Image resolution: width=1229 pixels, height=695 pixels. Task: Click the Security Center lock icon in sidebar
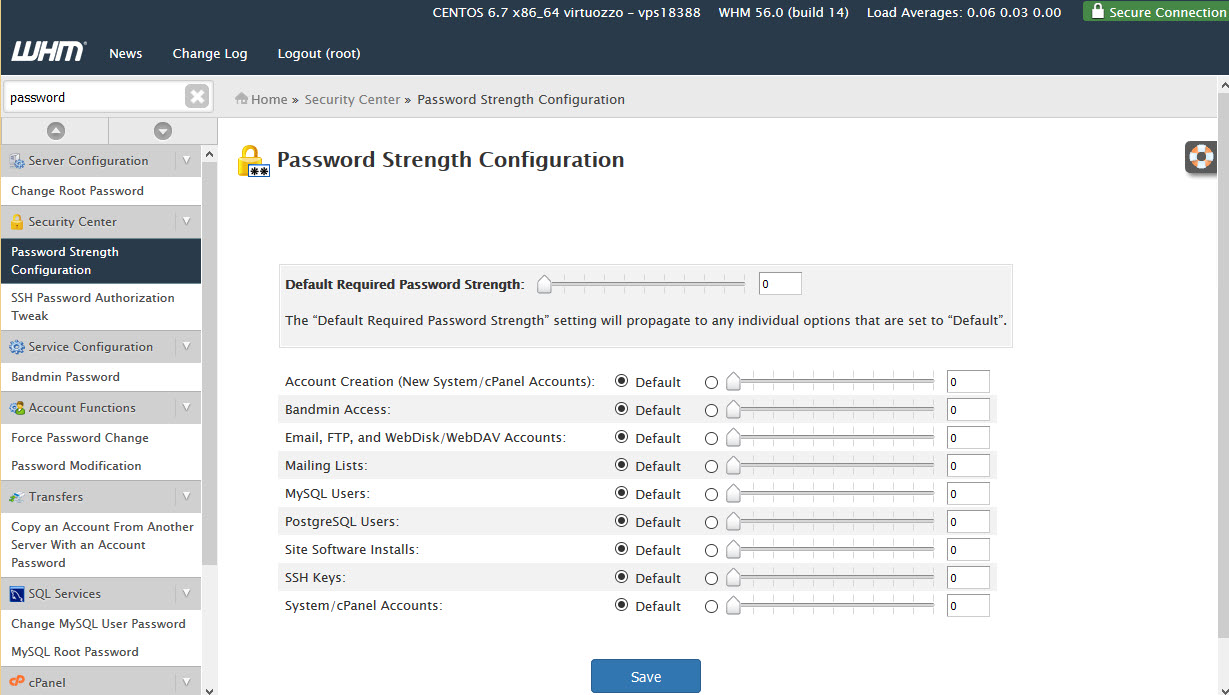click(17, 222)
